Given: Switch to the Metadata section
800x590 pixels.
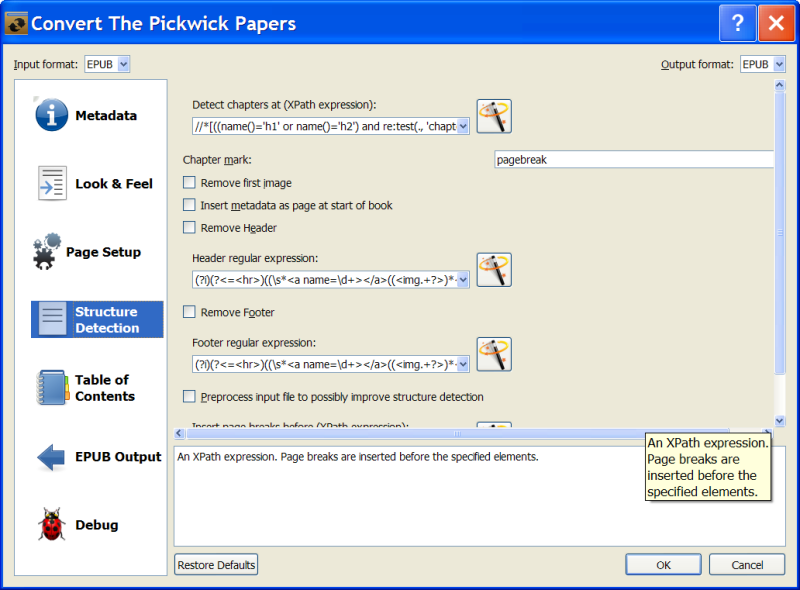Looking at the screenshot, I should coord(97,115).
